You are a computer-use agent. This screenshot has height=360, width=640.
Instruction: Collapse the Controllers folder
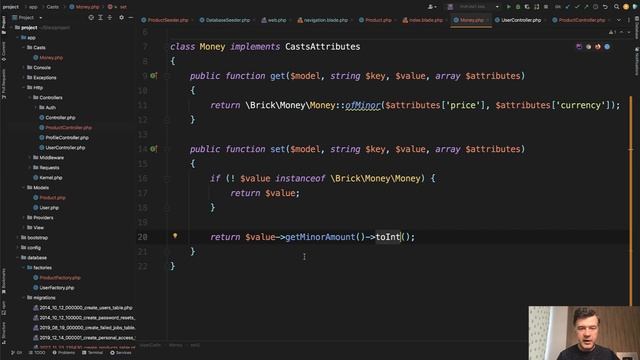(30, 98)
